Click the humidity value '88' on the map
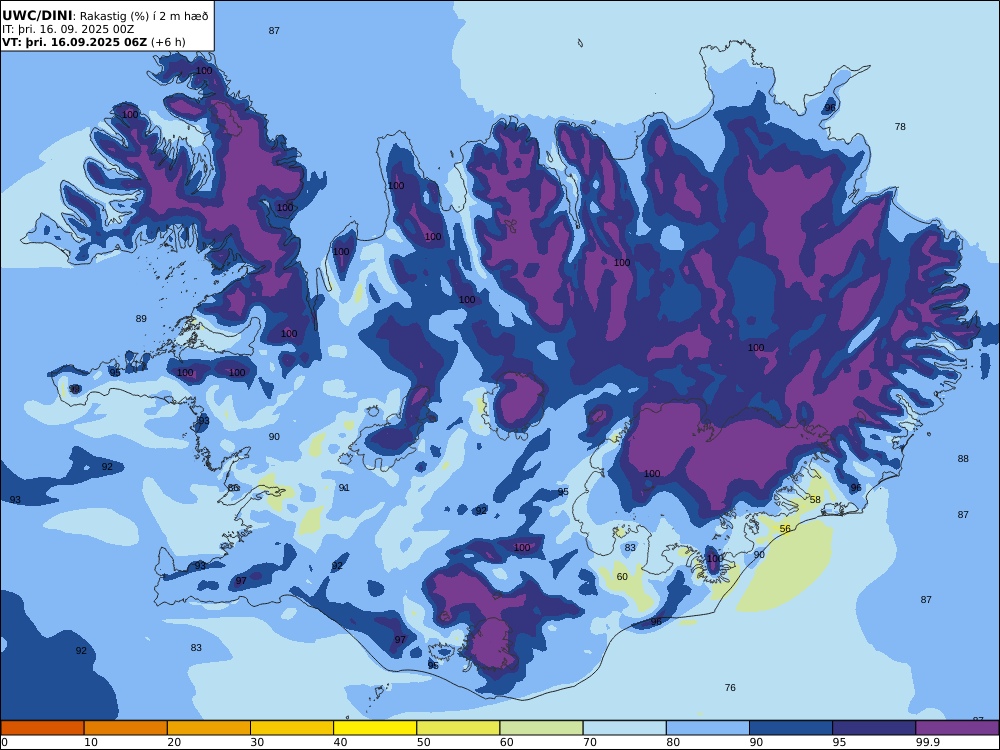1000x750 pixels. (963, 459)
